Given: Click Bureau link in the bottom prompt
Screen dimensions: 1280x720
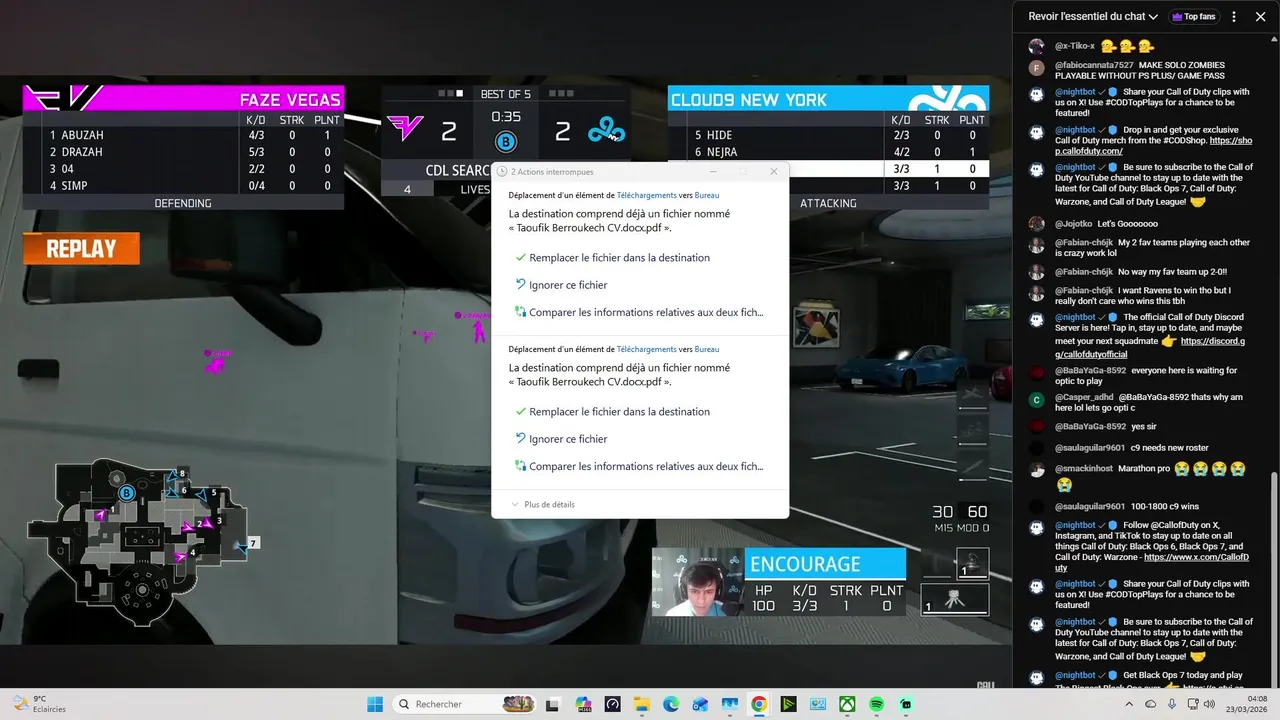Looking at the screenshot, I should coord(706,349).
